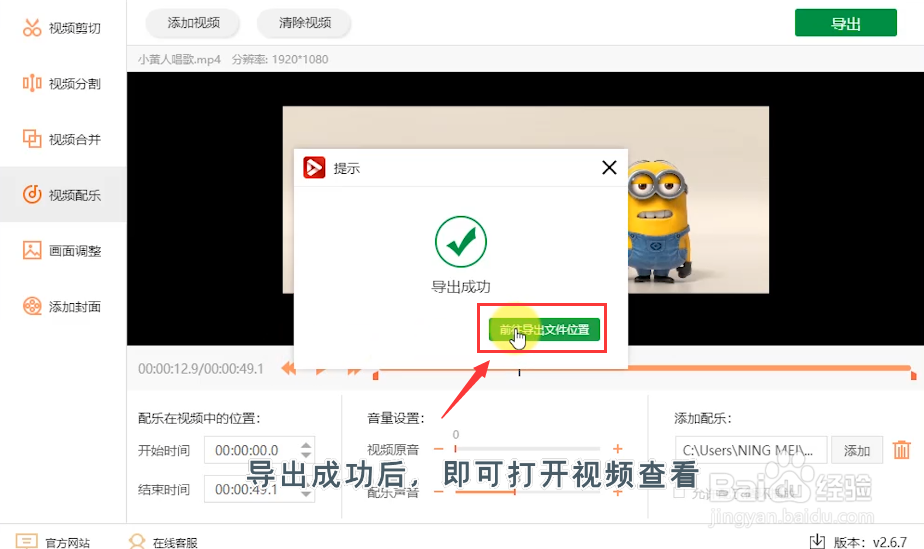Screen dimensions: 924x549
Task: Click the 00:00:12.9/00:00:49.1 time display
Action: pos(200,369)
